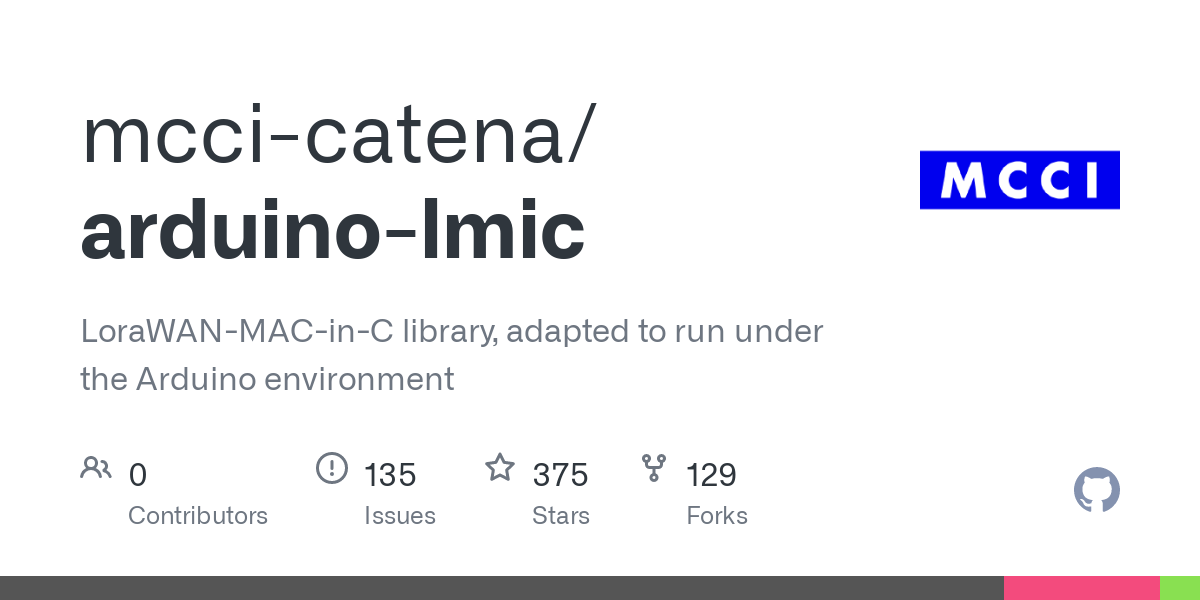Click the contributor count 0
Viewport: 1200px width, 600px height.
138,475
